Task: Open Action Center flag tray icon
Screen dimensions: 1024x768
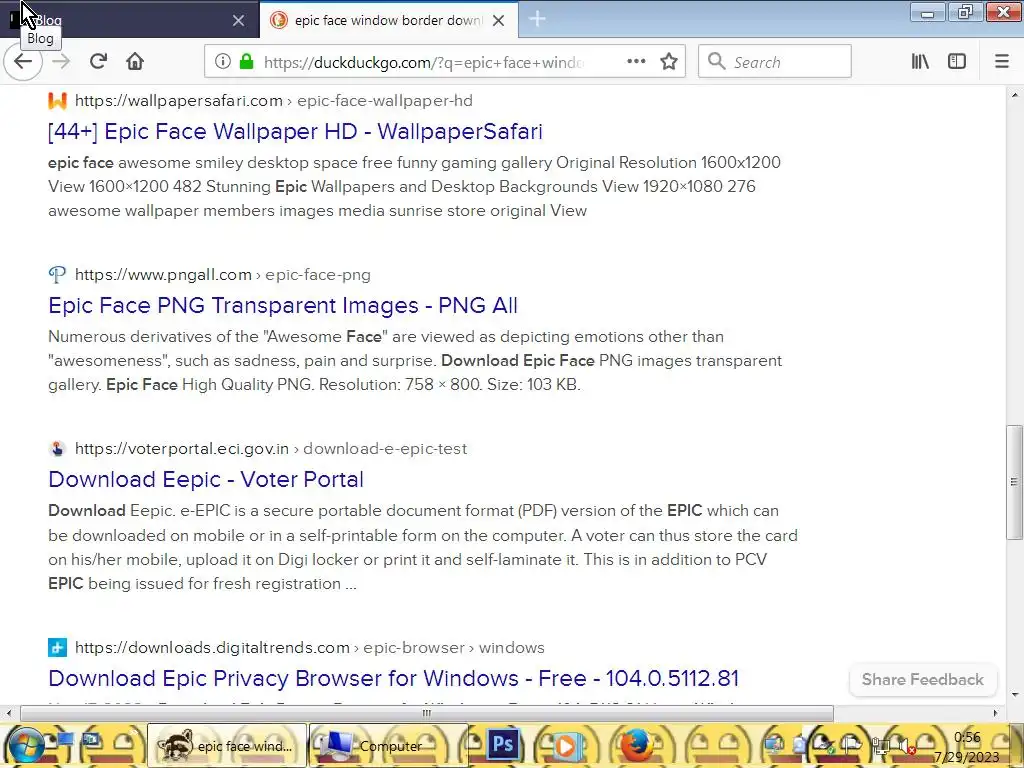Action: [x=852, y=744]
